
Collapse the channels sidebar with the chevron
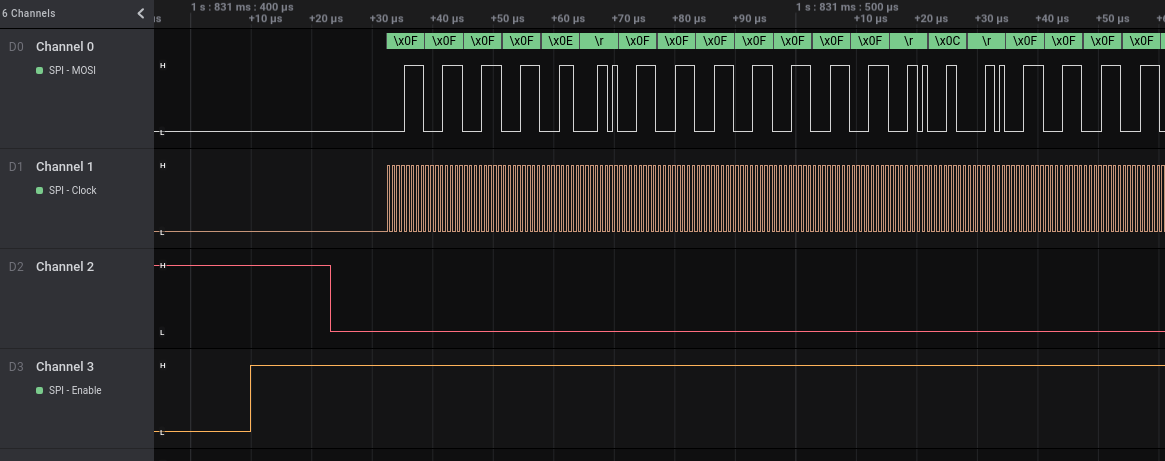pos(141,14)
